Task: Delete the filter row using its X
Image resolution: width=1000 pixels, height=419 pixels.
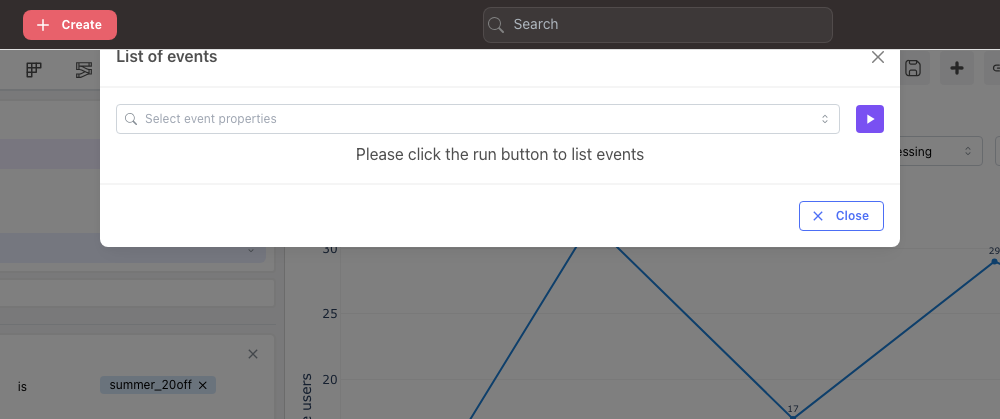Action: pyautogui.click(x=253, y=354)
